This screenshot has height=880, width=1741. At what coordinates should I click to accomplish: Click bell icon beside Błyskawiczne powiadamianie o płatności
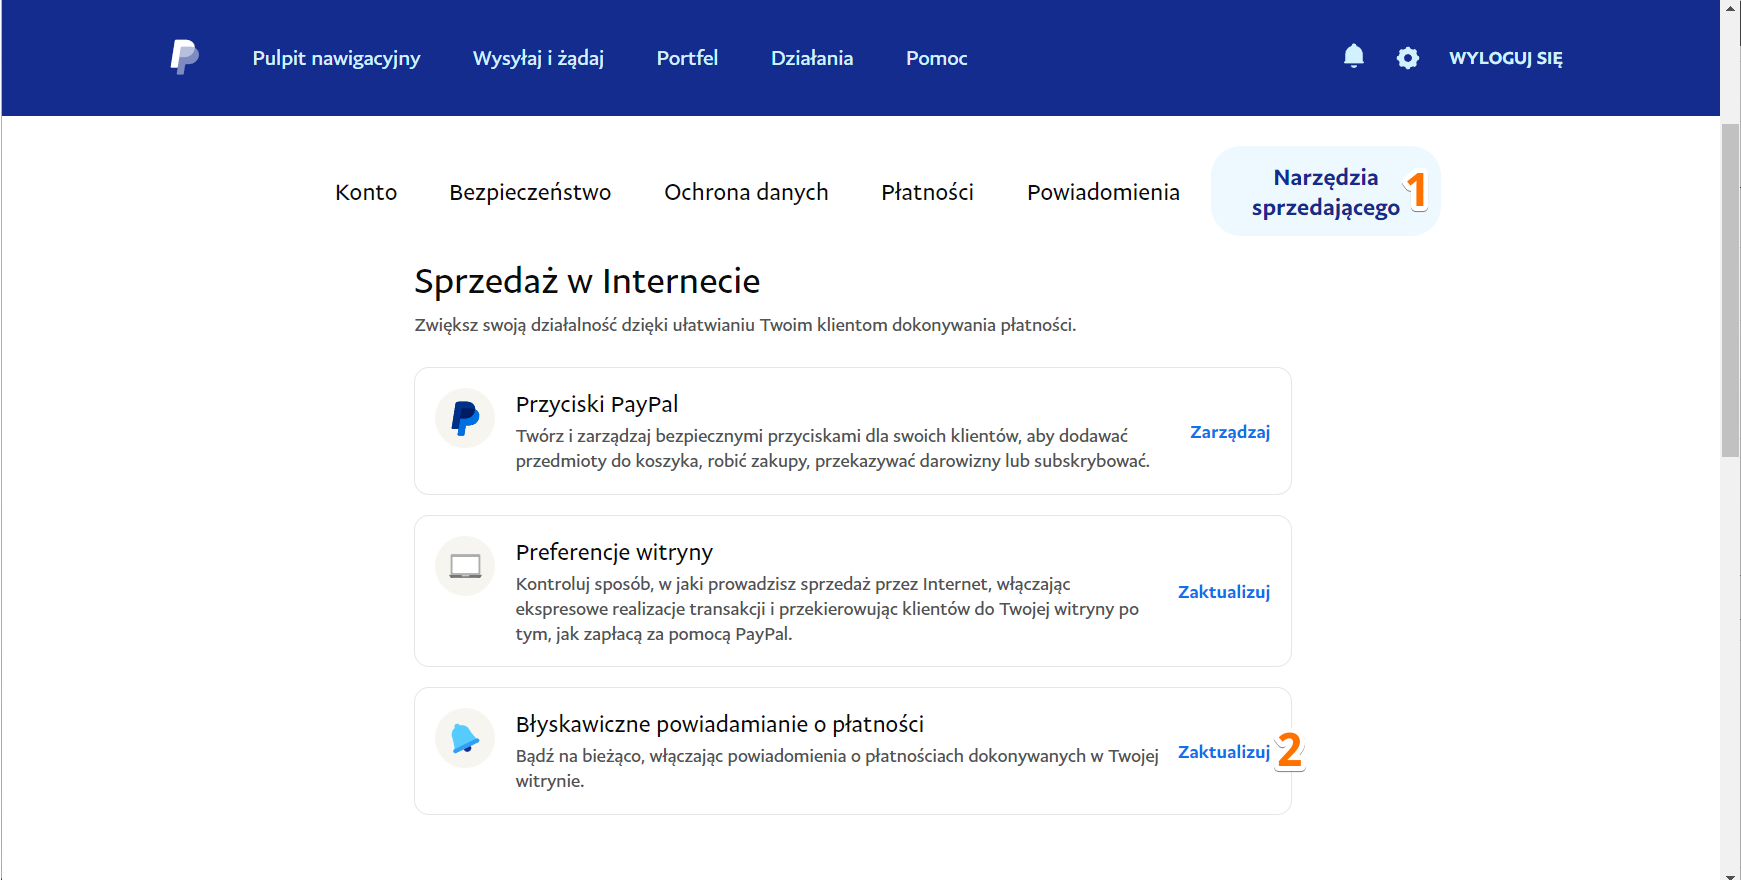465,738
